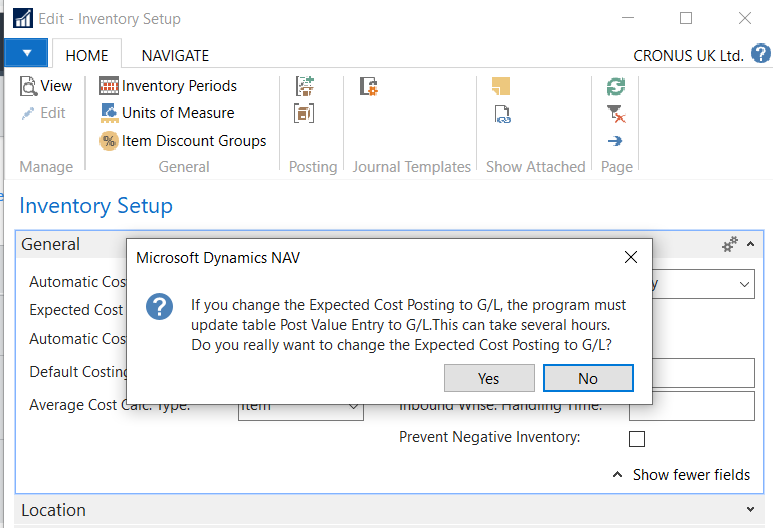Viewport: 773px width, 528px height.
Task: Confirm the dialog by clicking Yes
Action: pos(488,378)
